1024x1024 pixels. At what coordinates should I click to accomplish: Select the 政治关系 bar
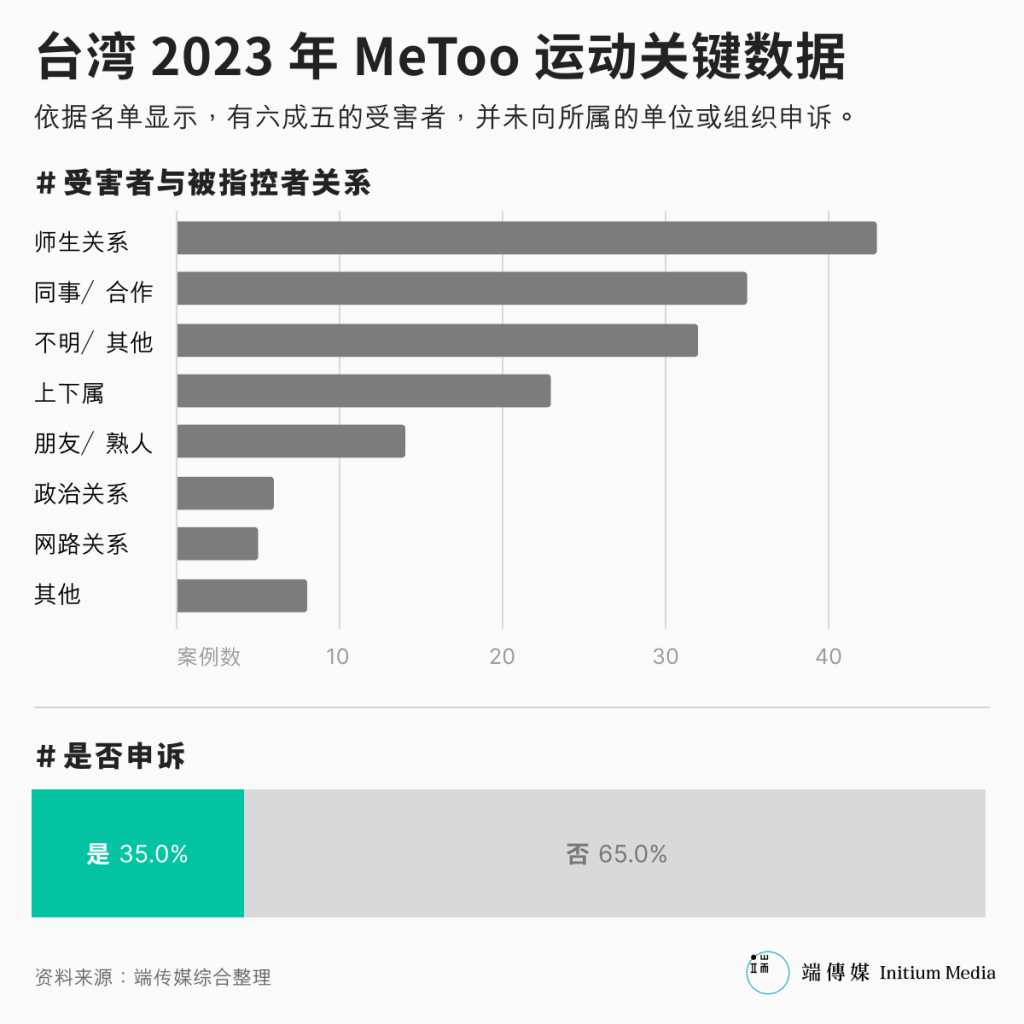pos(225,493)
